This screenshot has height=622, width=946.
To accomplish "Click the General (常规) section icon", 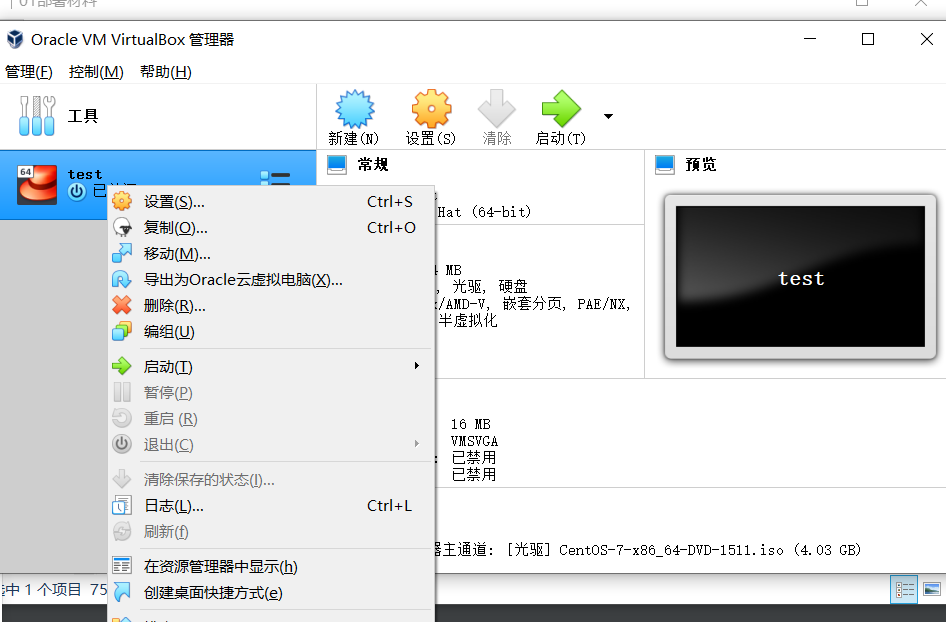I will (337, 165).
